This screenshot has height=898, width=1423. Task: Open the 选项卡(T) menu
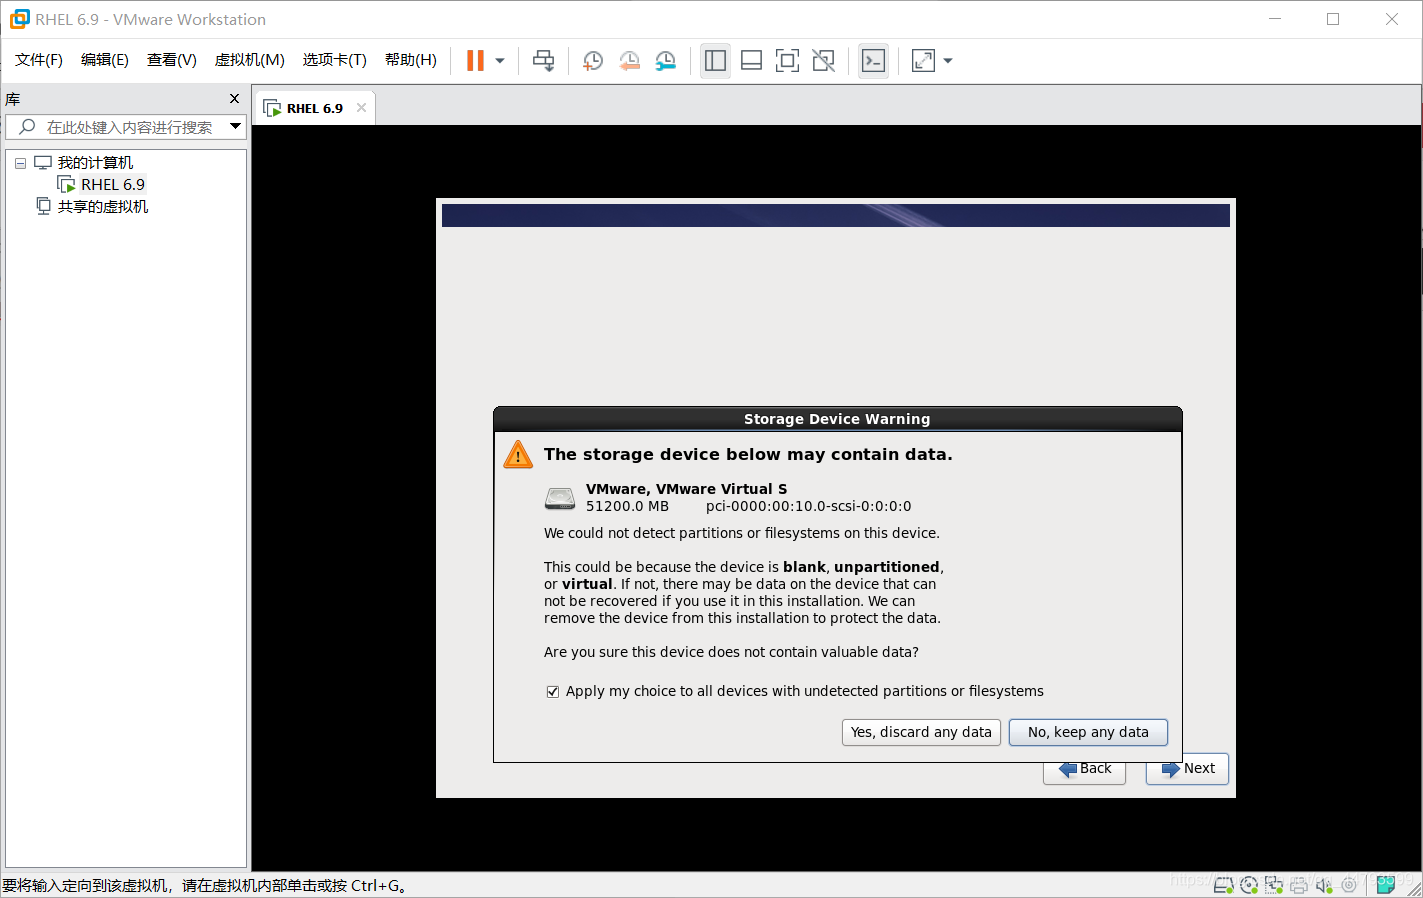point(335,60)
